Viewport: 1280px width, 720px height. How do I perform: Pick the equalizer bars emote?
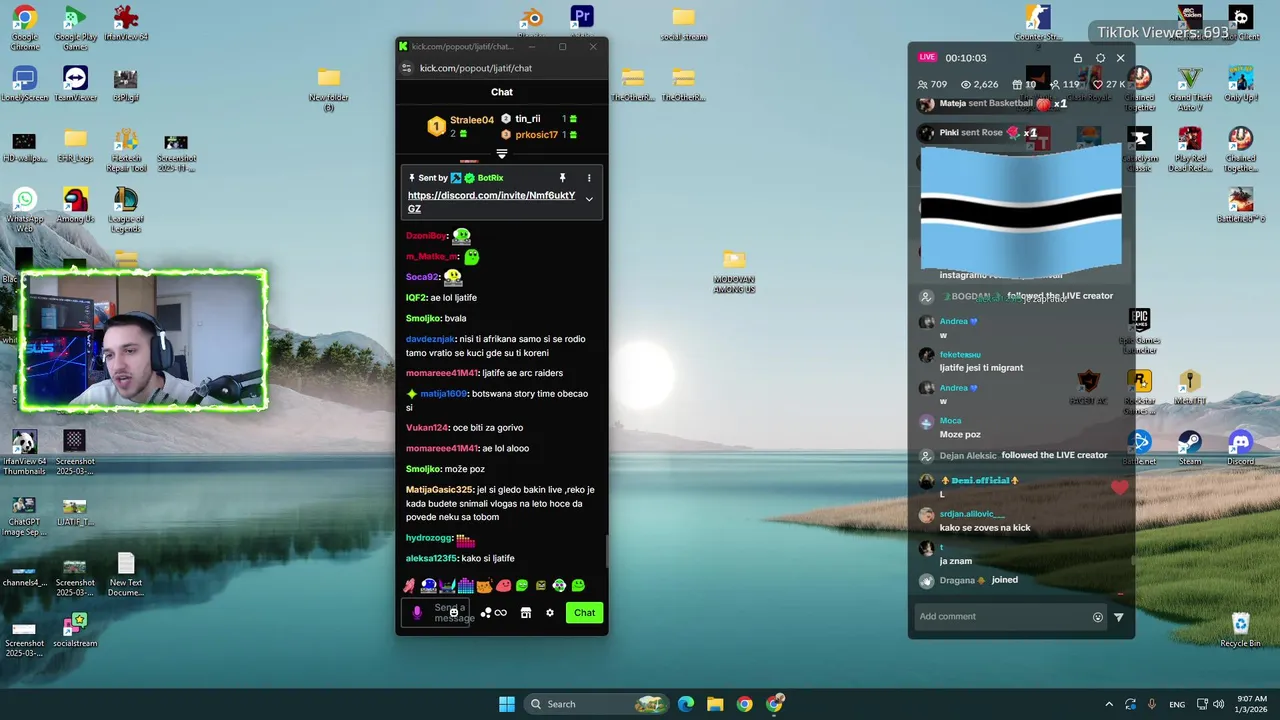465,585
